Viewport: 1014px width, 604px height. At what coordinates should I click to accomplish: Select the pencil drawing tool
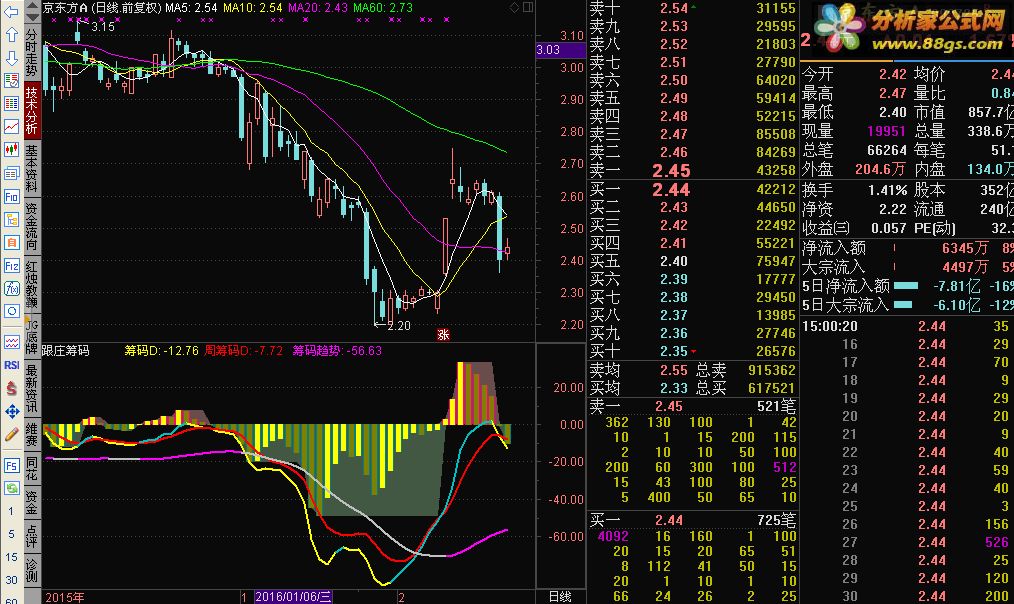click(x=11, y=435)
